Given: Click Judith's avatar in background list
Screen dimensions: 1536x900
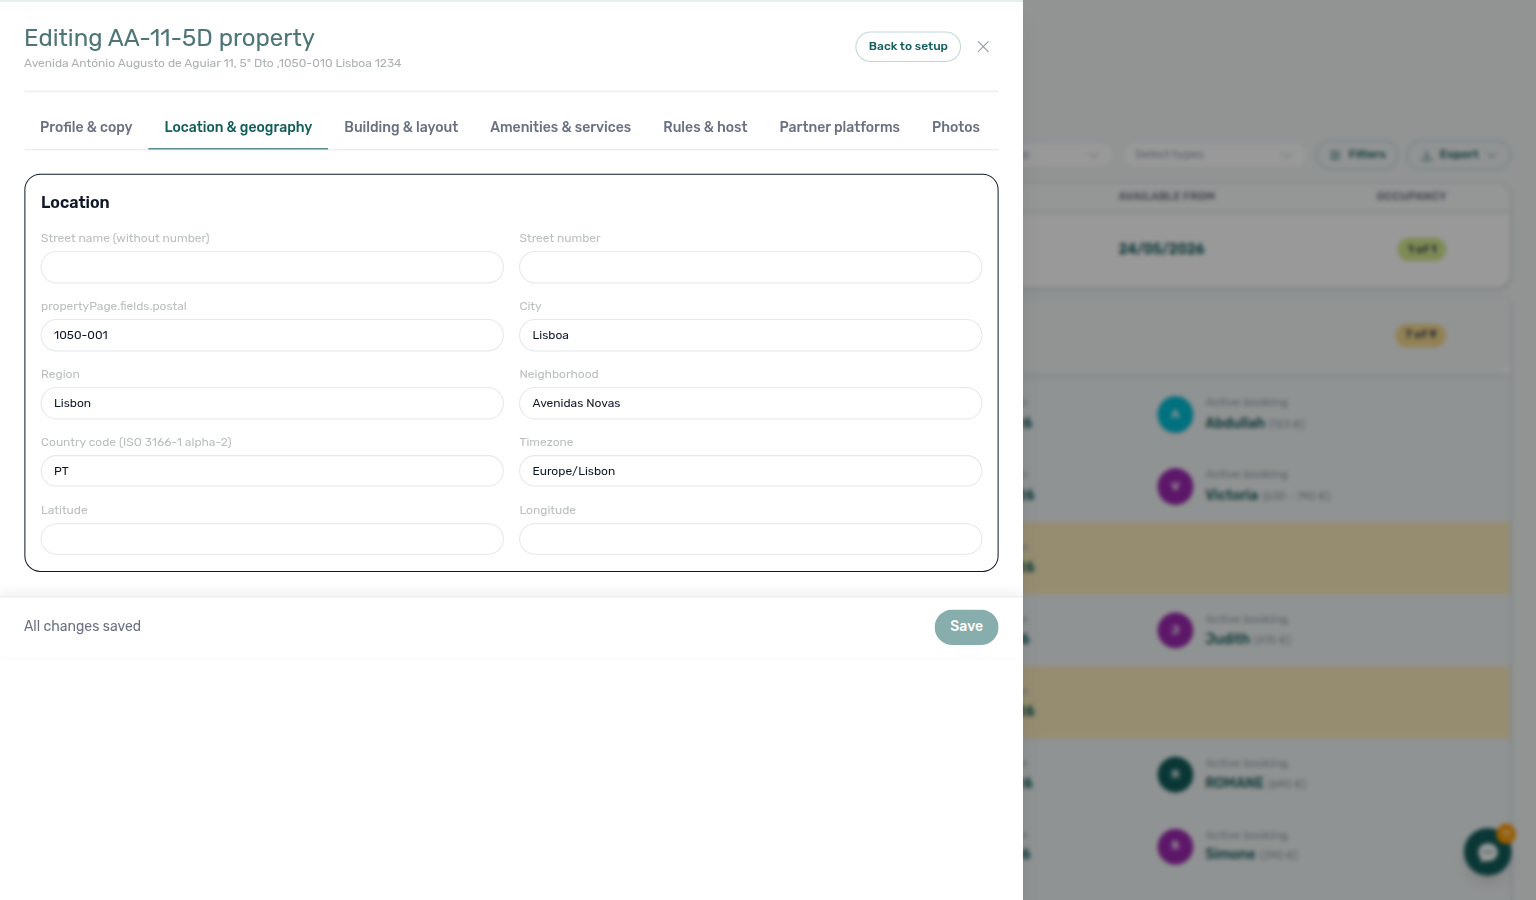Looking at the screenshot, I should pyautogui.click(x=1175, y=630).
